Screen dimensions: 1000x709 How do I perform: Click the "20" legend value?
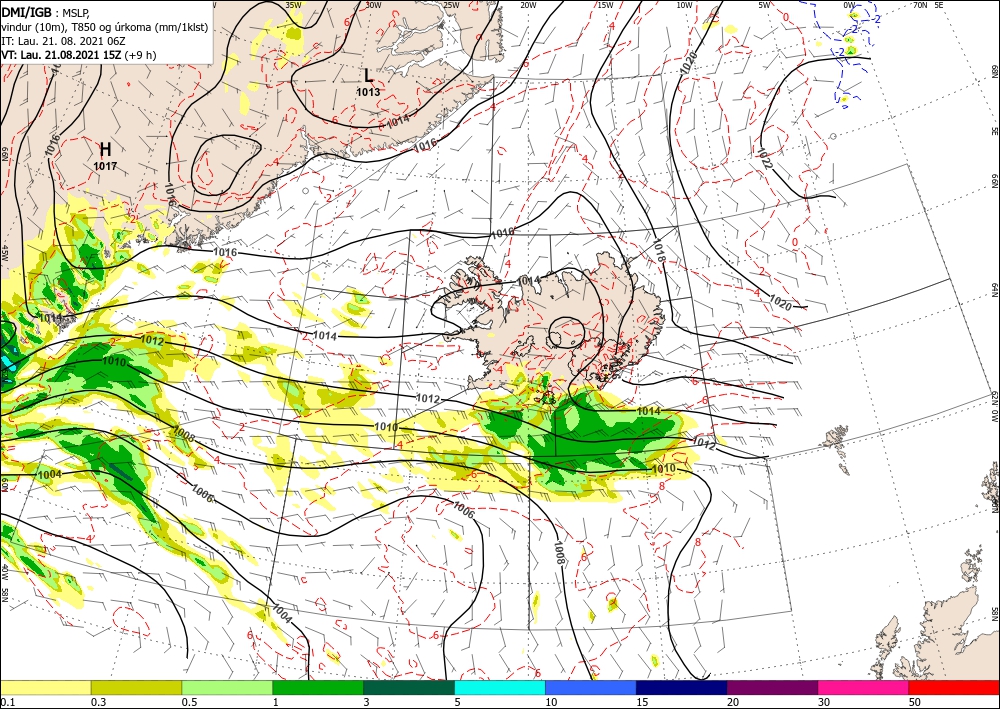(733, 702)
